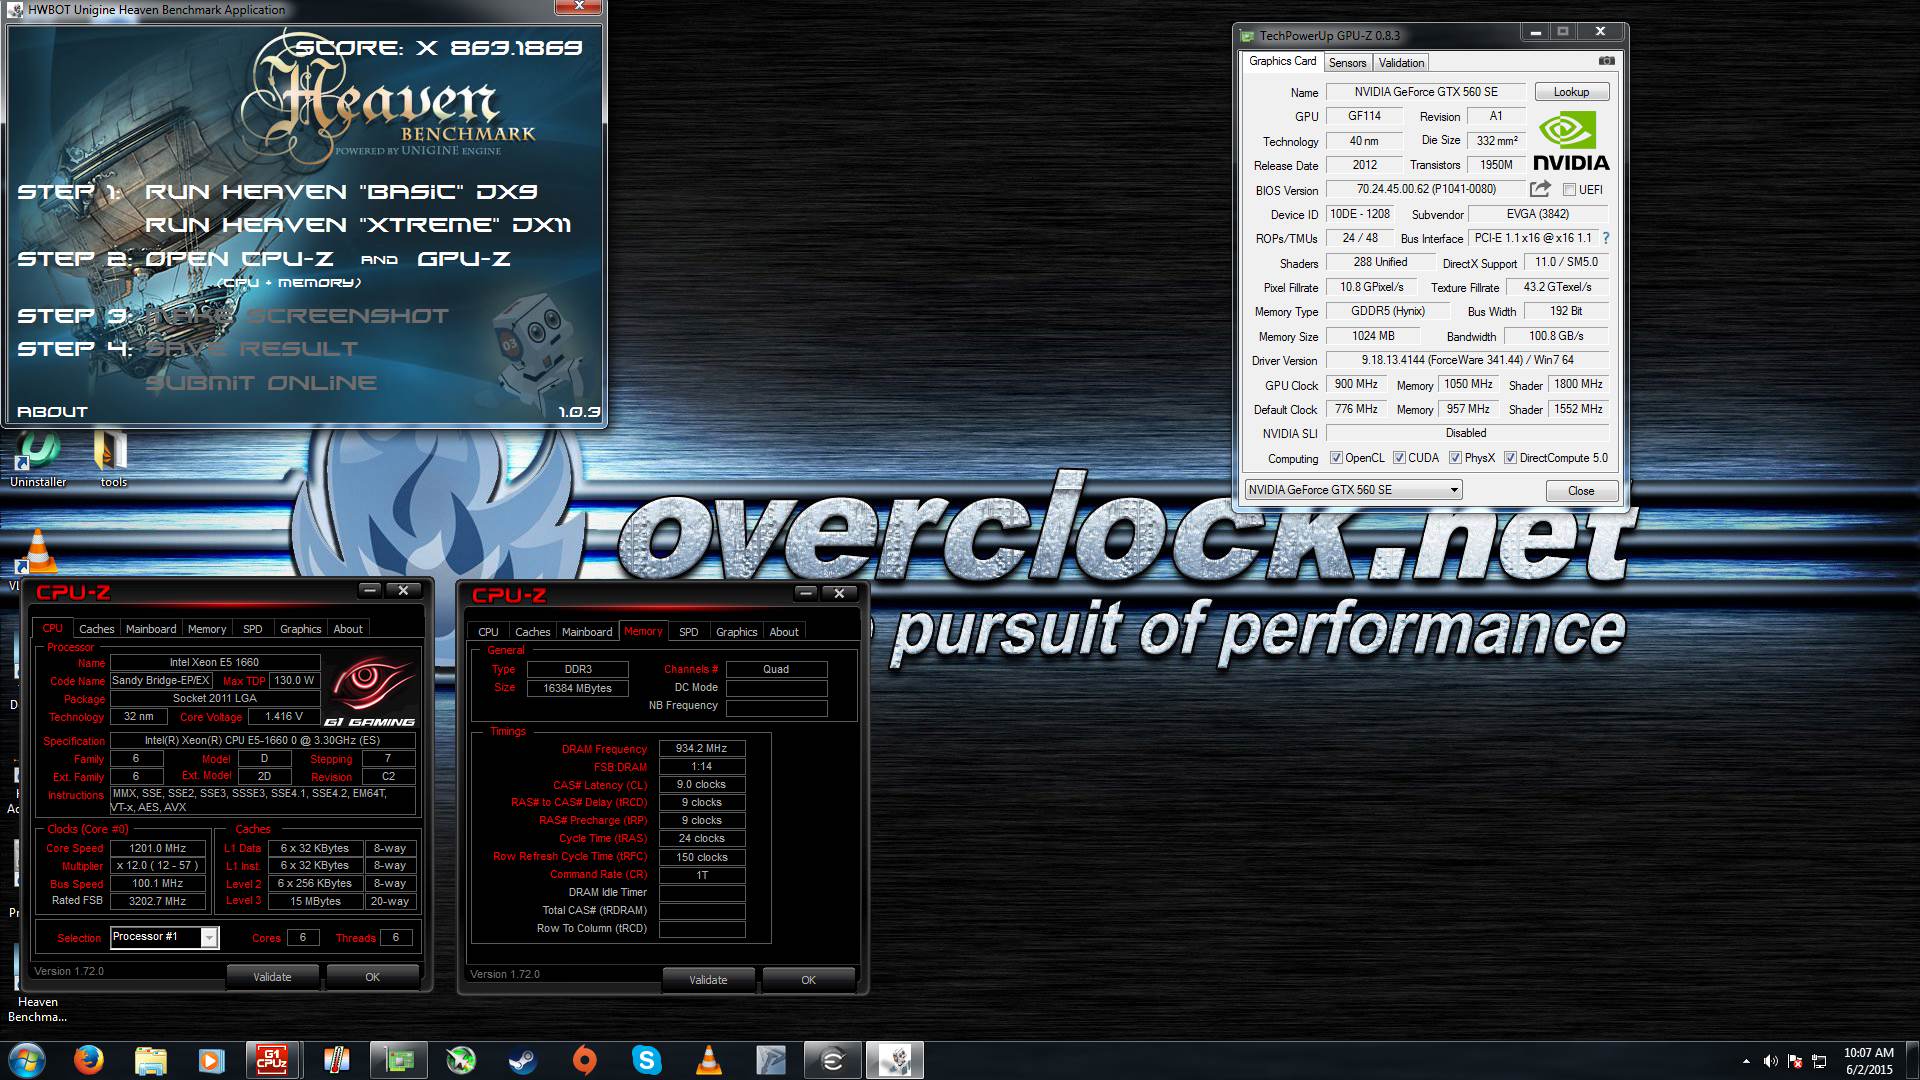
Task: Open SPD tab in the memory-timings CPU-Z window
Action: [689, 632]
